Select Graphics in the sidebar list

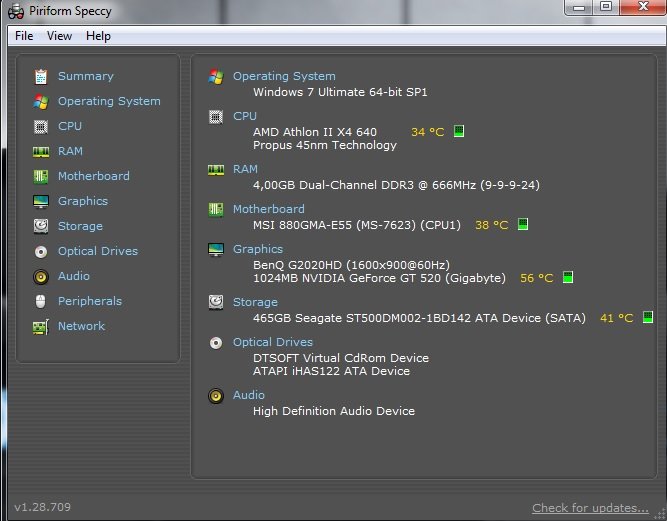coord(82,201)
